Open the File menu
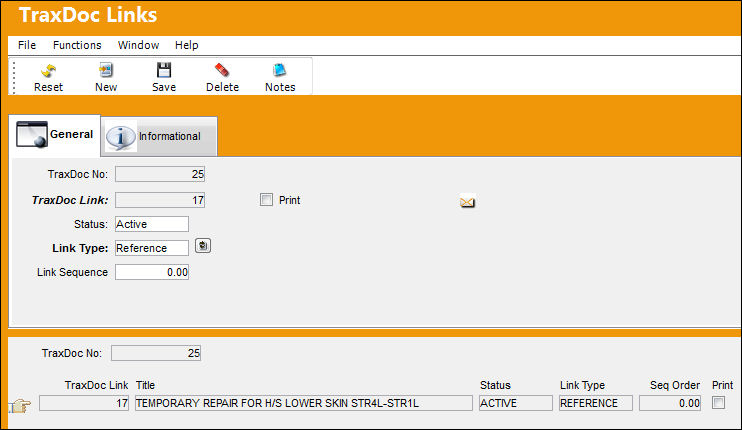 27,45
